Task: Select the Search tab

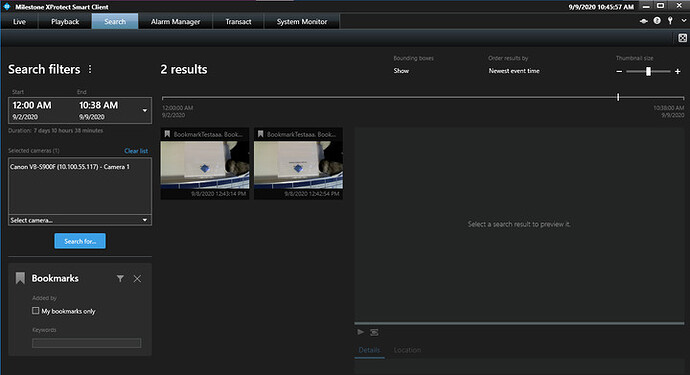Action: [x=115, y=22]
